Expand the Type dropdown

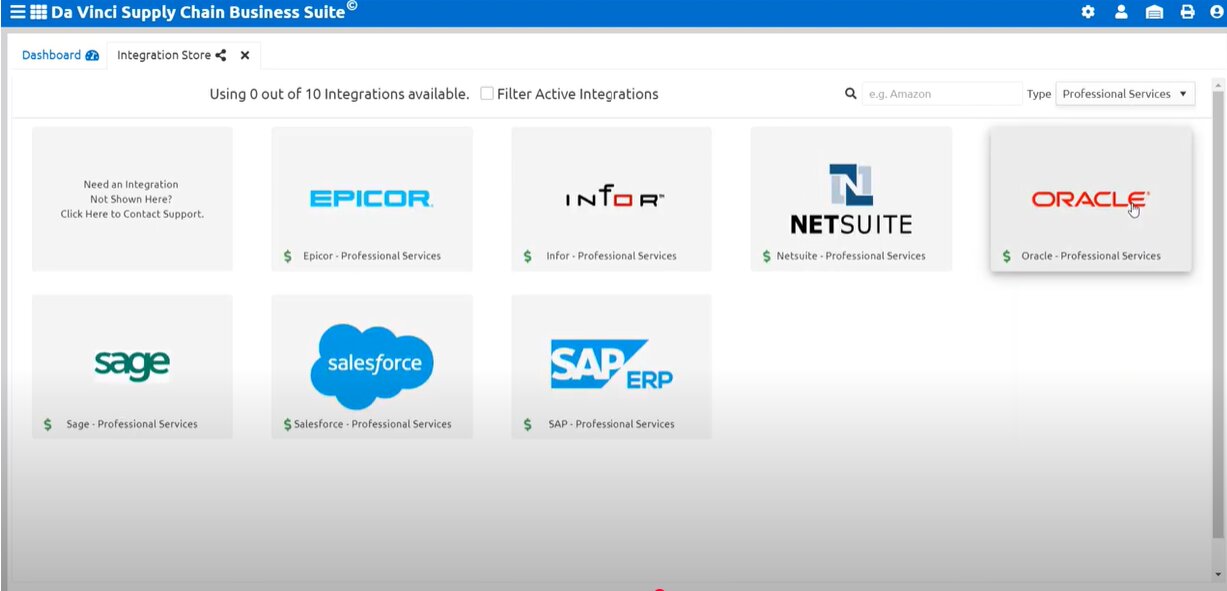coord(1125,94)
